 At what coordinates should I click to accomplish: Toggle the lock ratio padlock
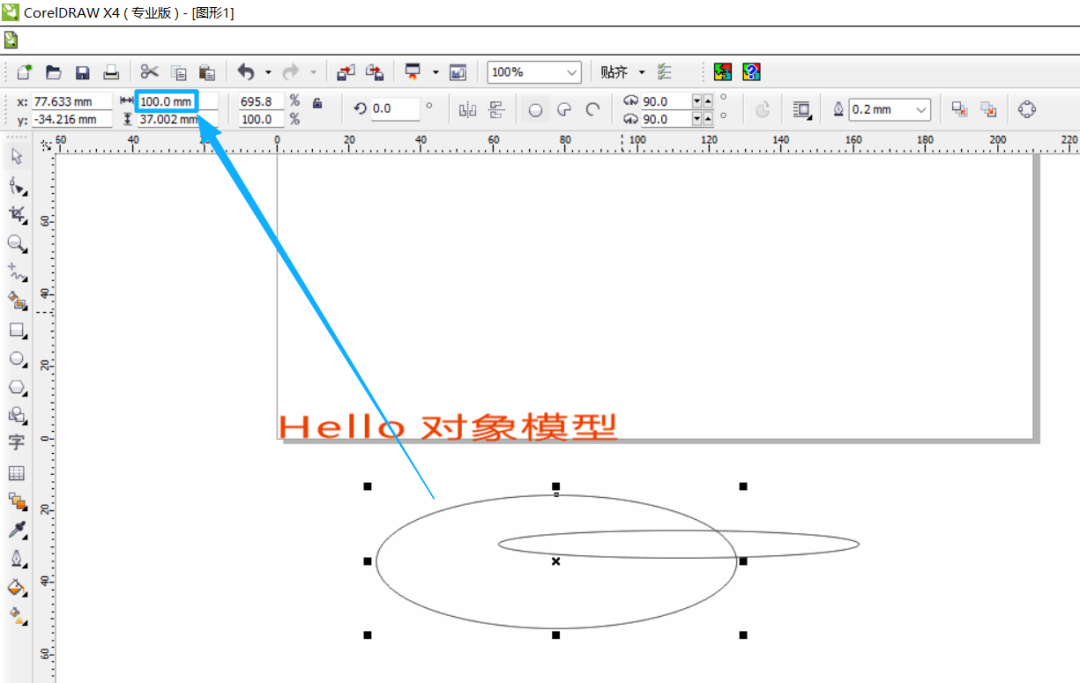tap(317, 102)
